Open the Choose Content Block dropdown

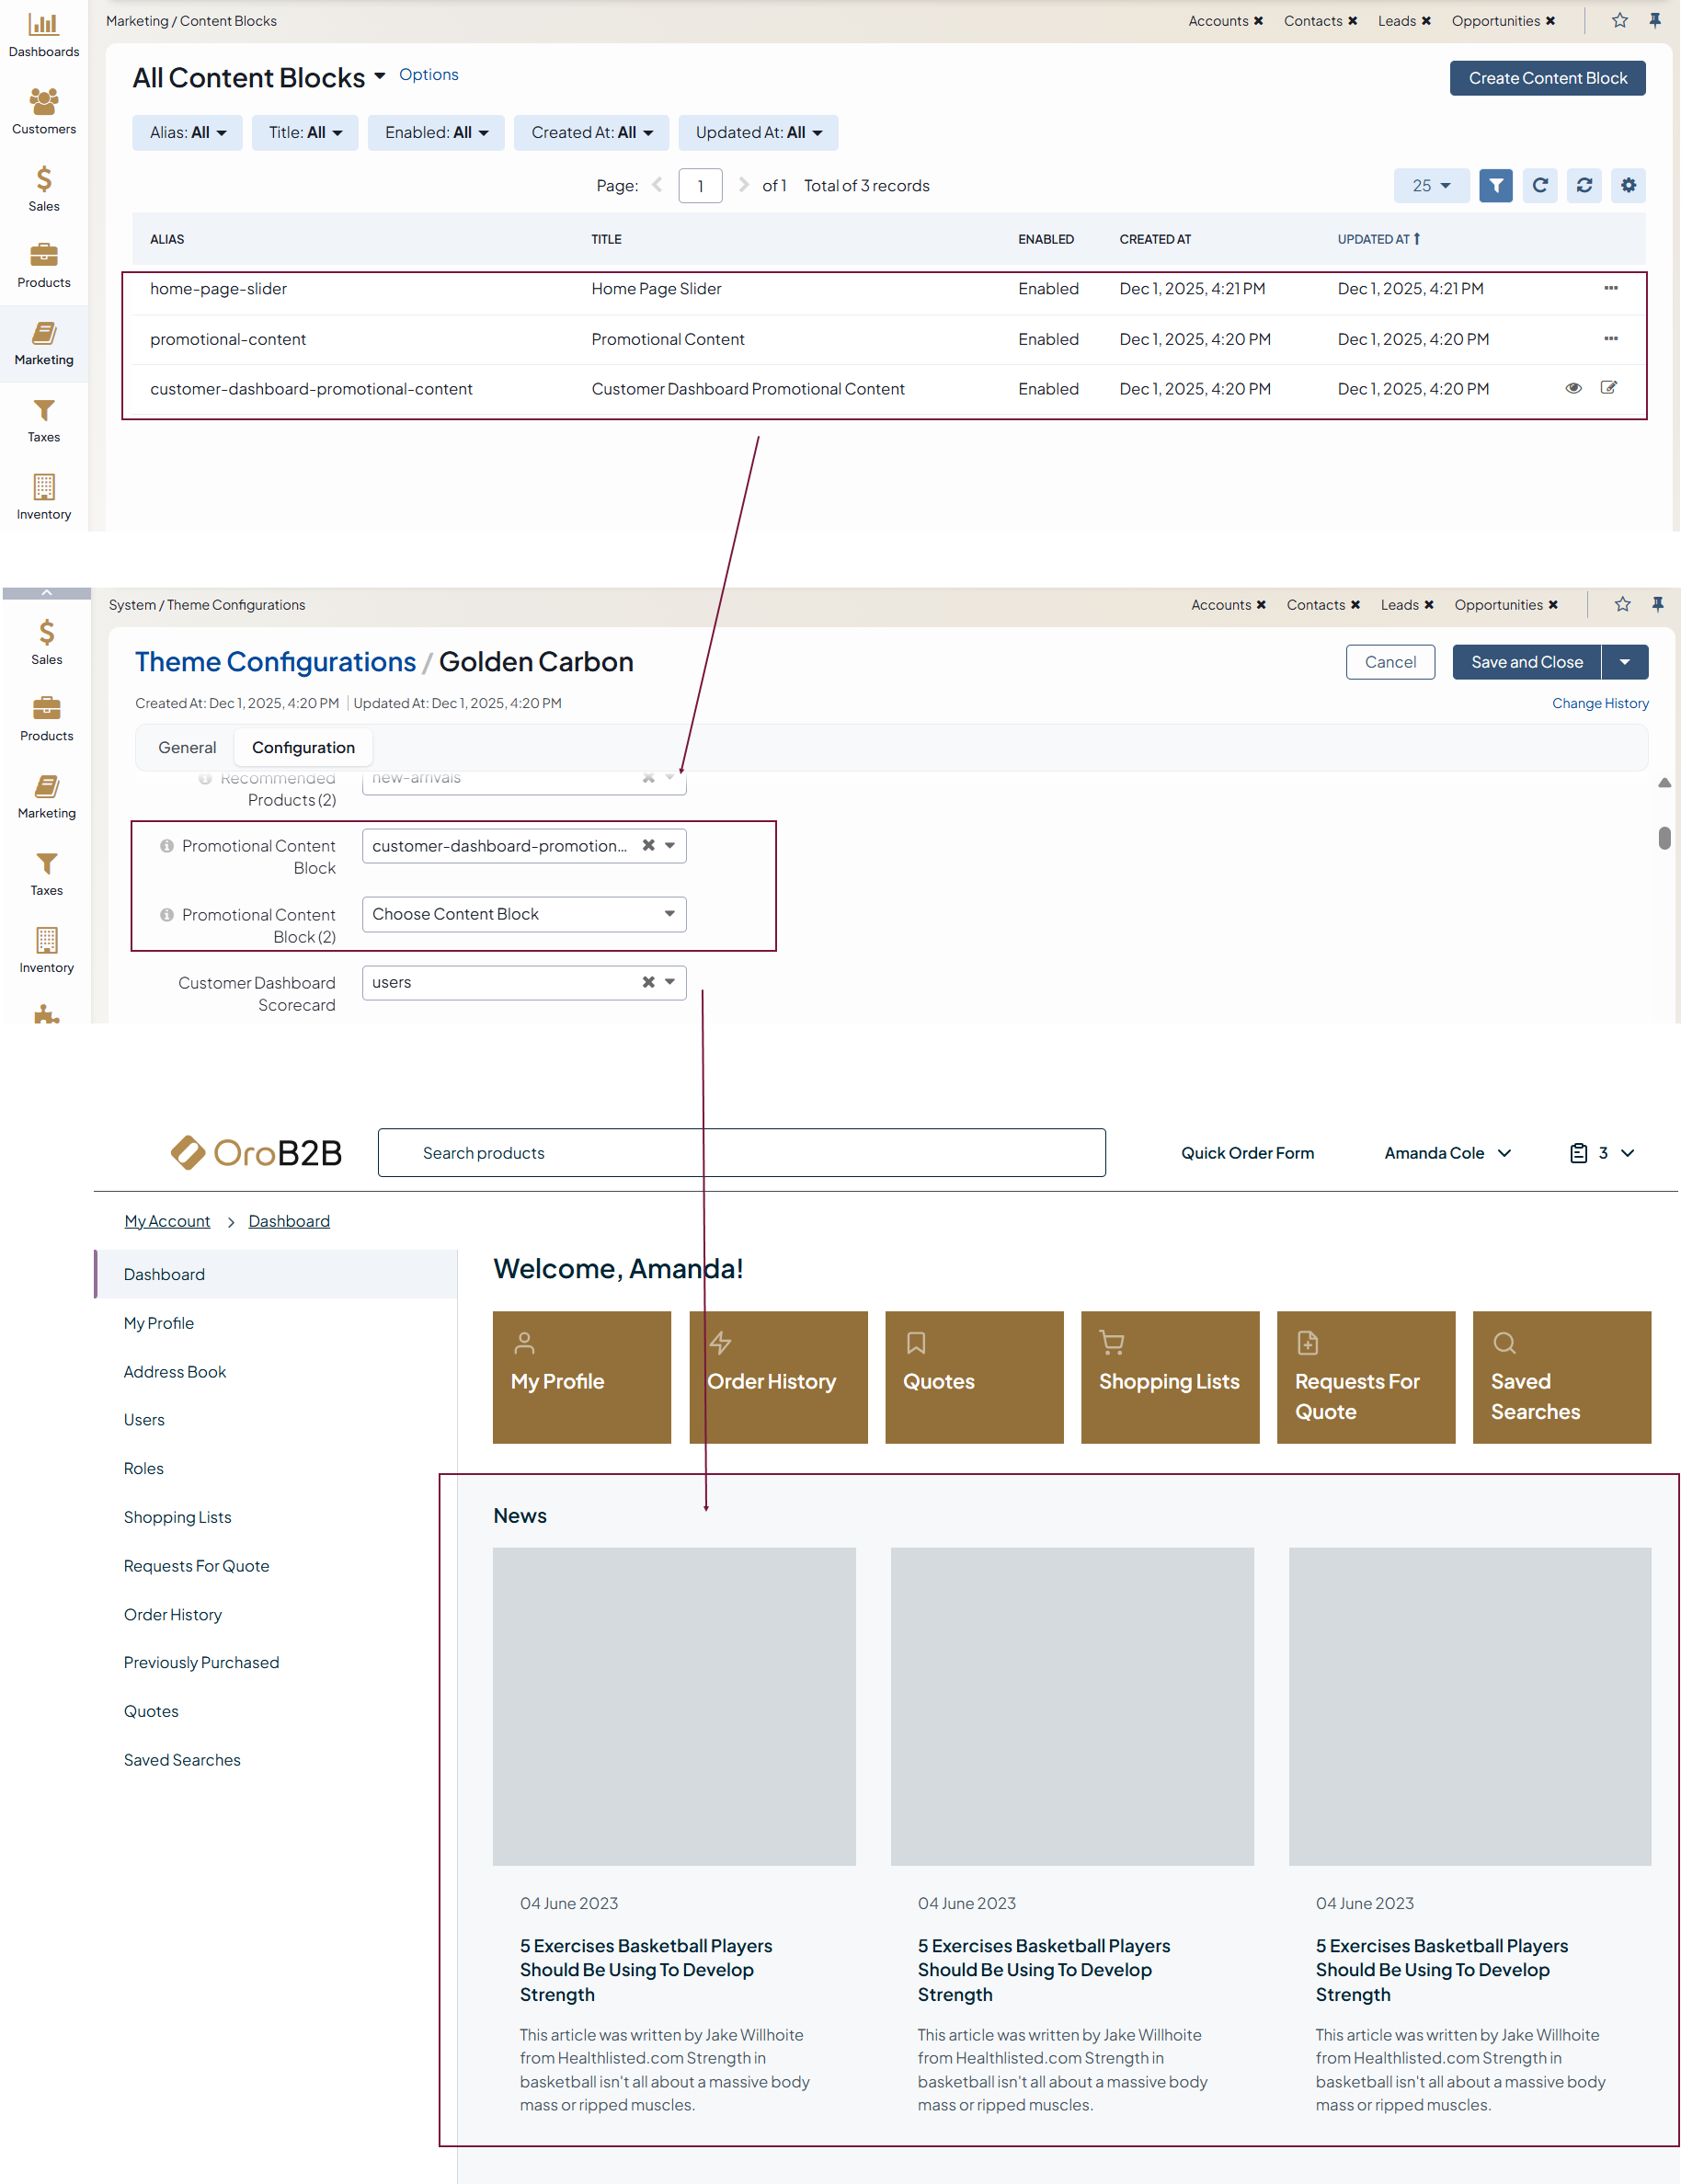pos(523,914)
